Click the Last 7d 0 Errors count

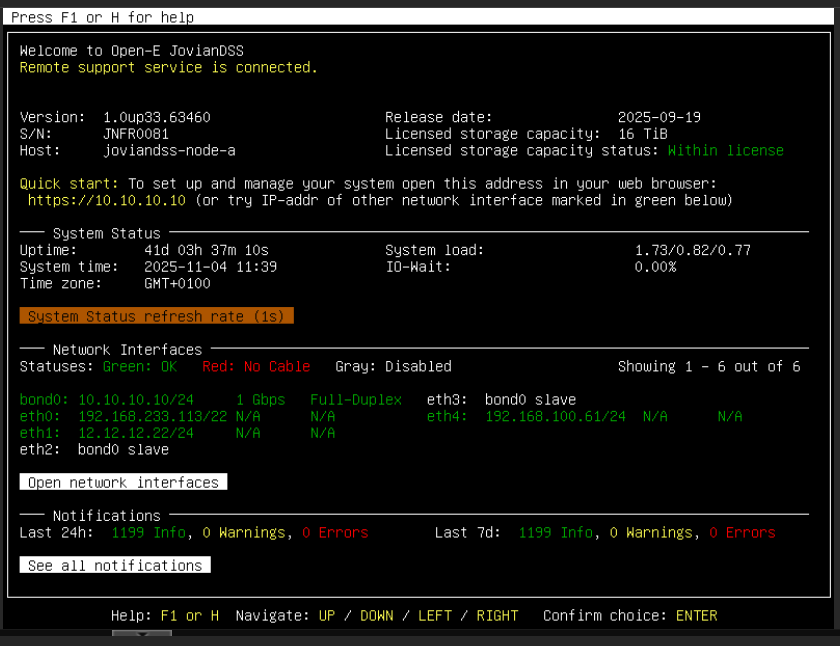[742, 532]
